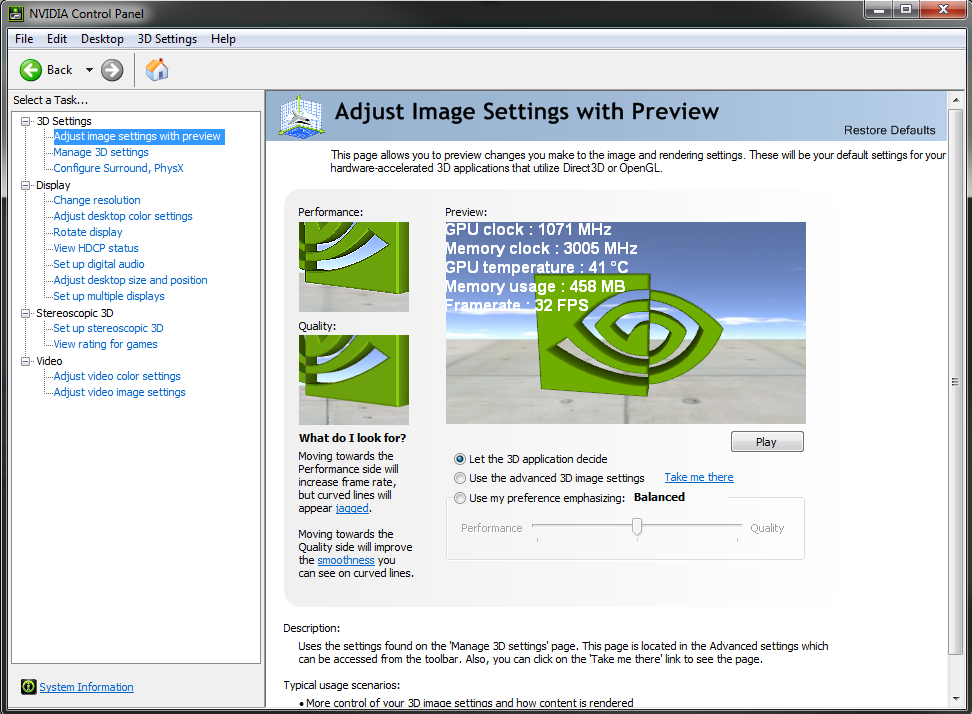This screenshot has height=714, width=972.
Task: Click the scrollbar down arrow
Action: coord(956,699)
